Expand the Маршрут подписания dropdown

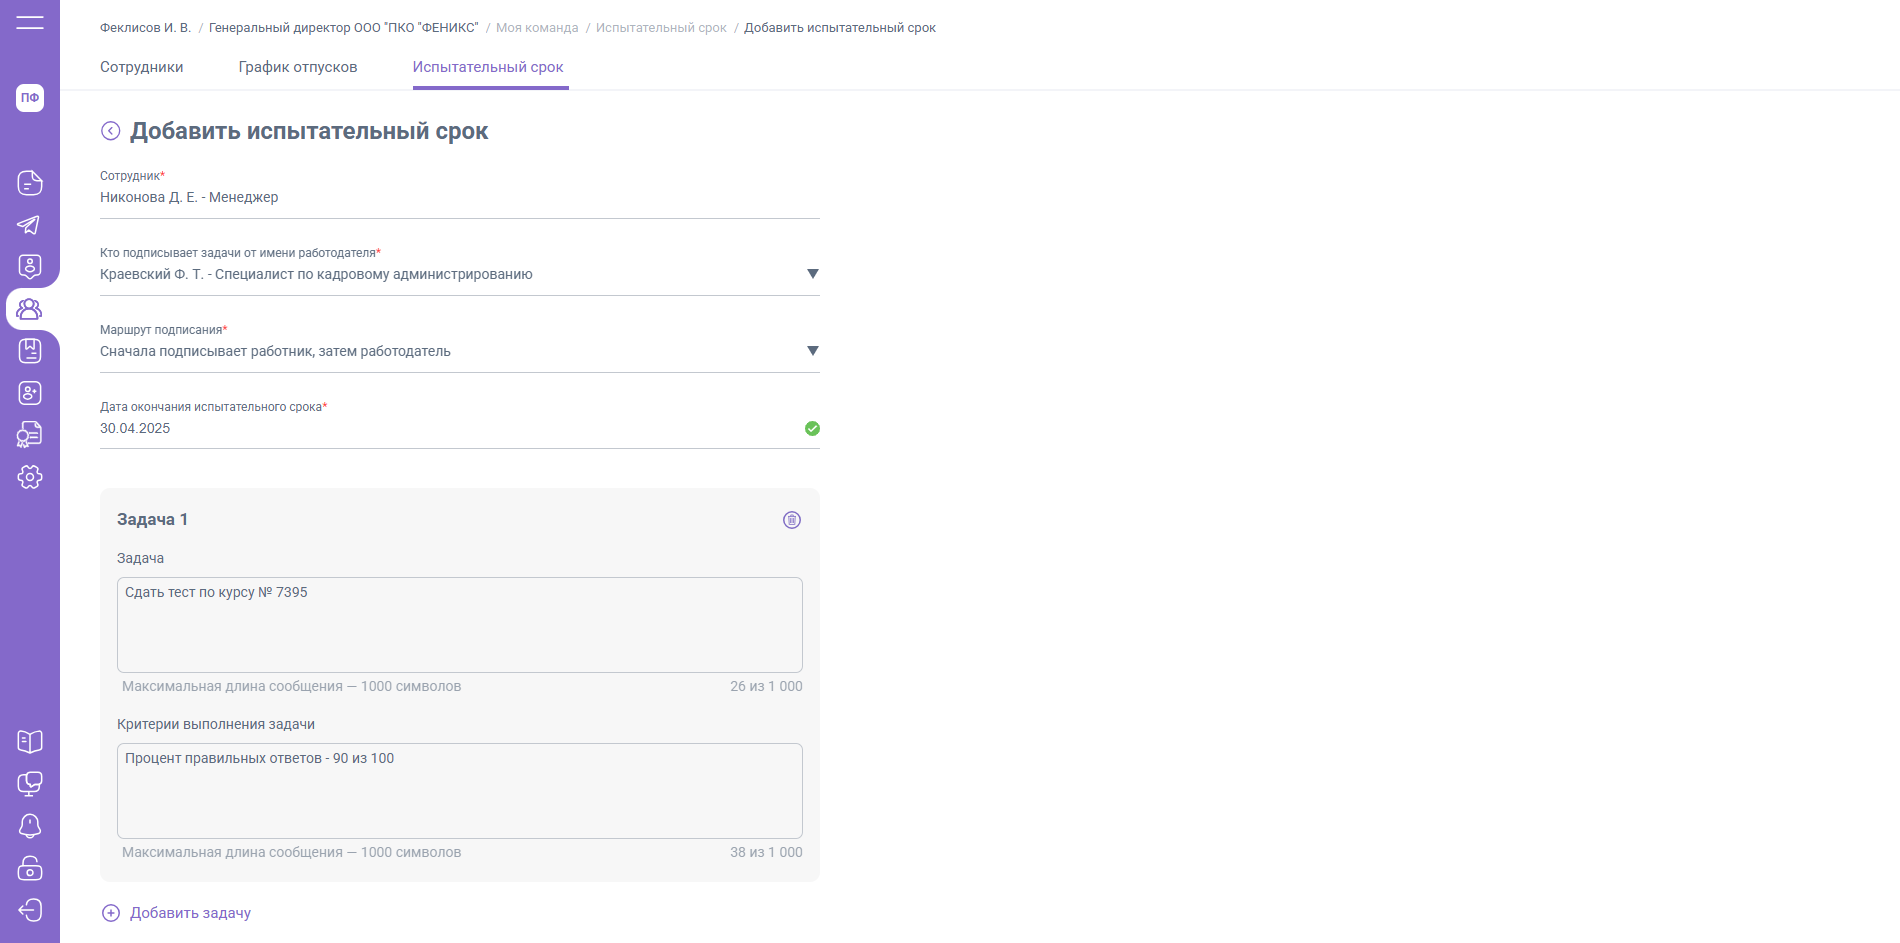pyautogui.click(x=812, y=351)
